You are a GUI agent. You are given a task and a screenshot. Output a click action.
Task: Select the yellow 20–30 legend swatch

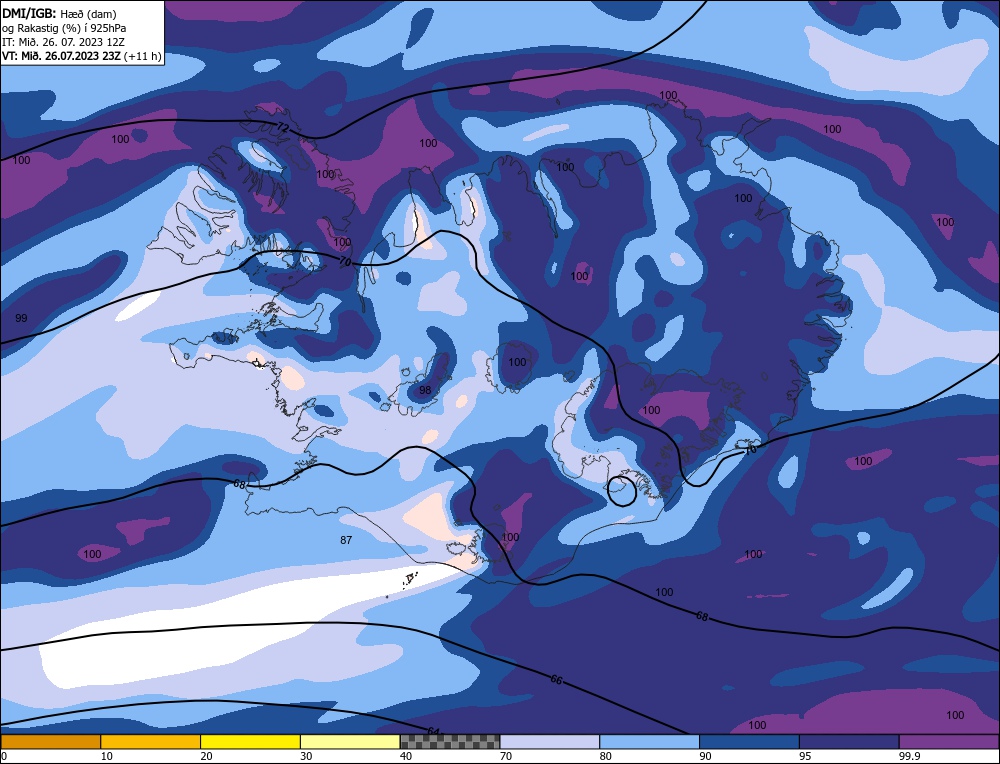tap(250, 742)
